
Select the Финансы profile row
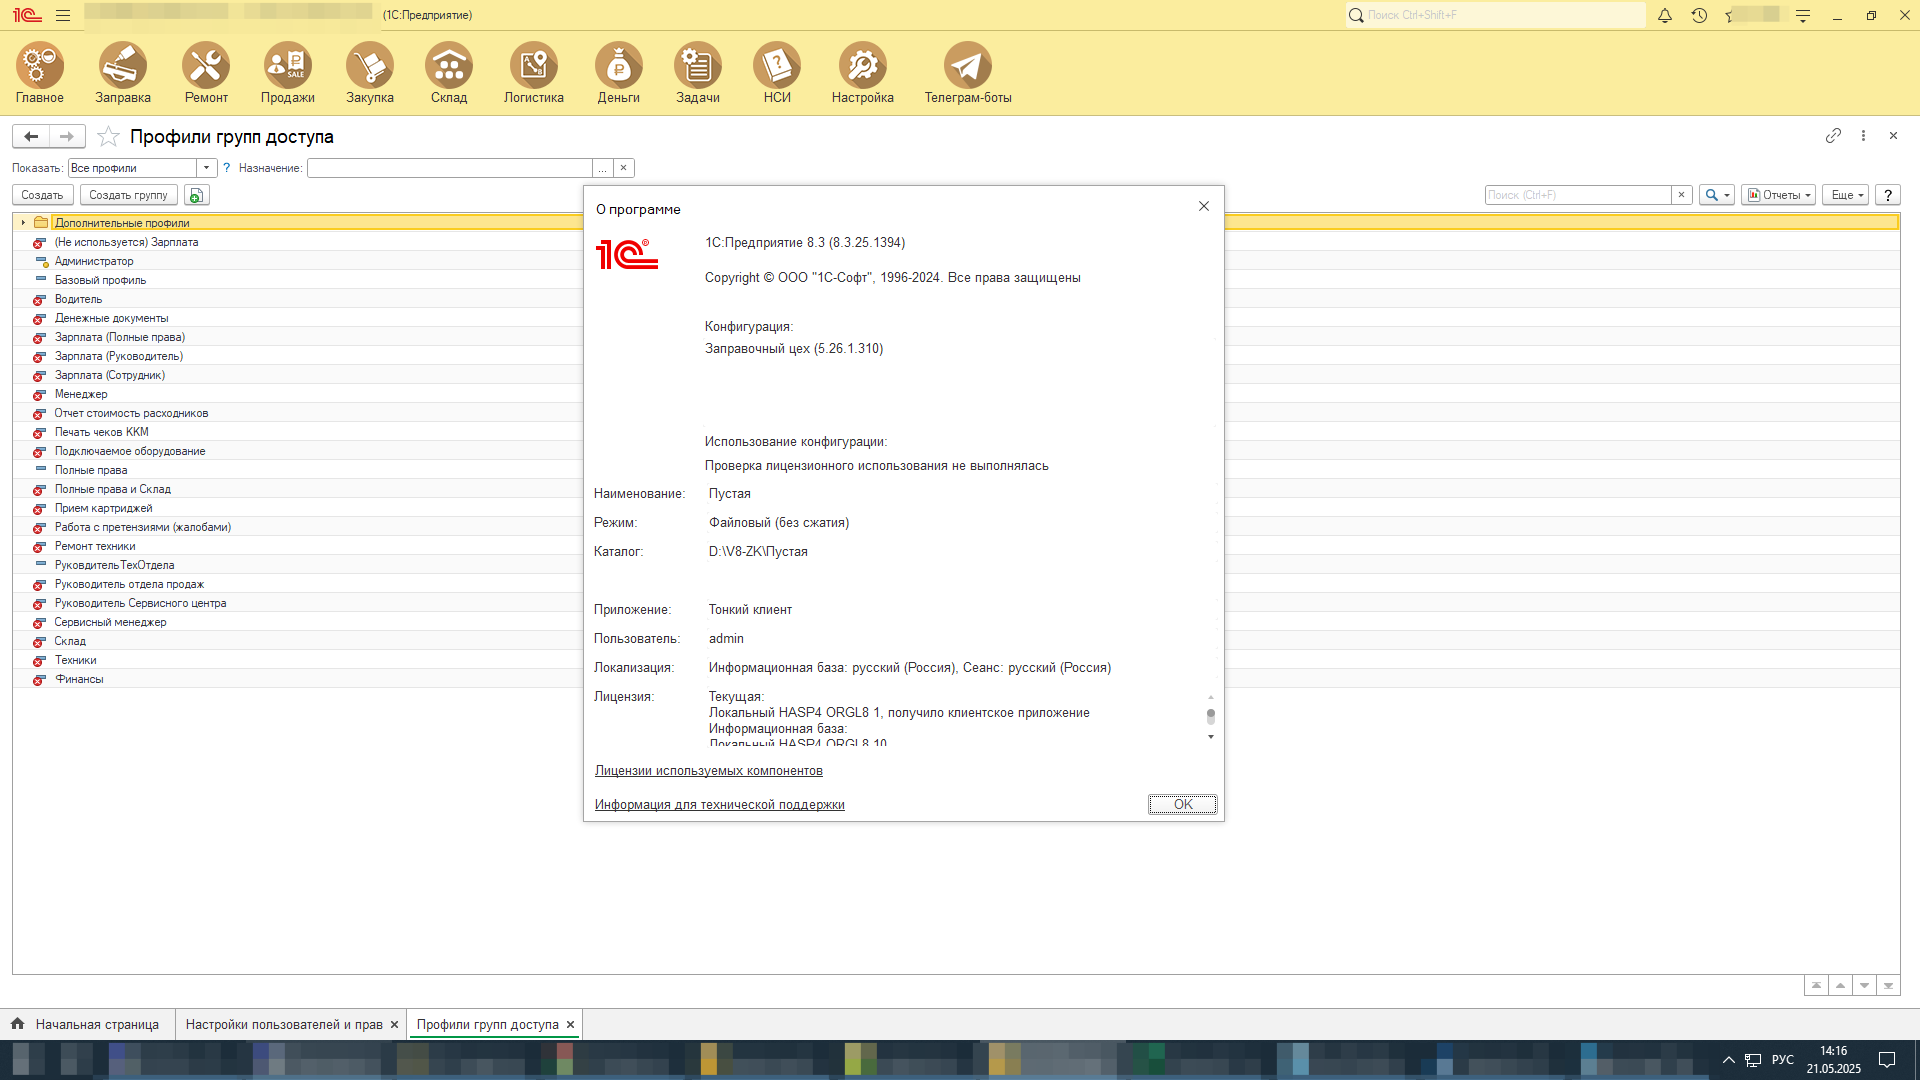click(x=79, y=679)
